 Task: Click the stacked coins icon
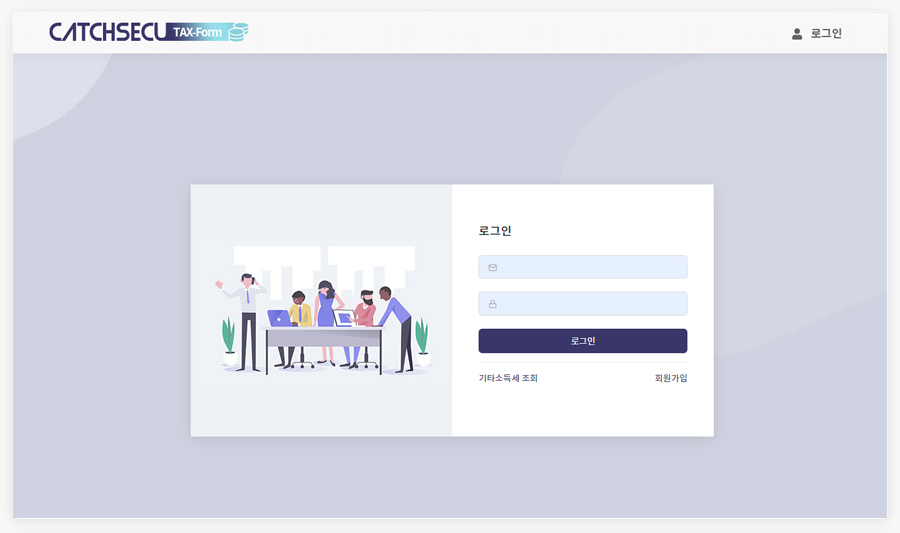[x=238, y=32]
